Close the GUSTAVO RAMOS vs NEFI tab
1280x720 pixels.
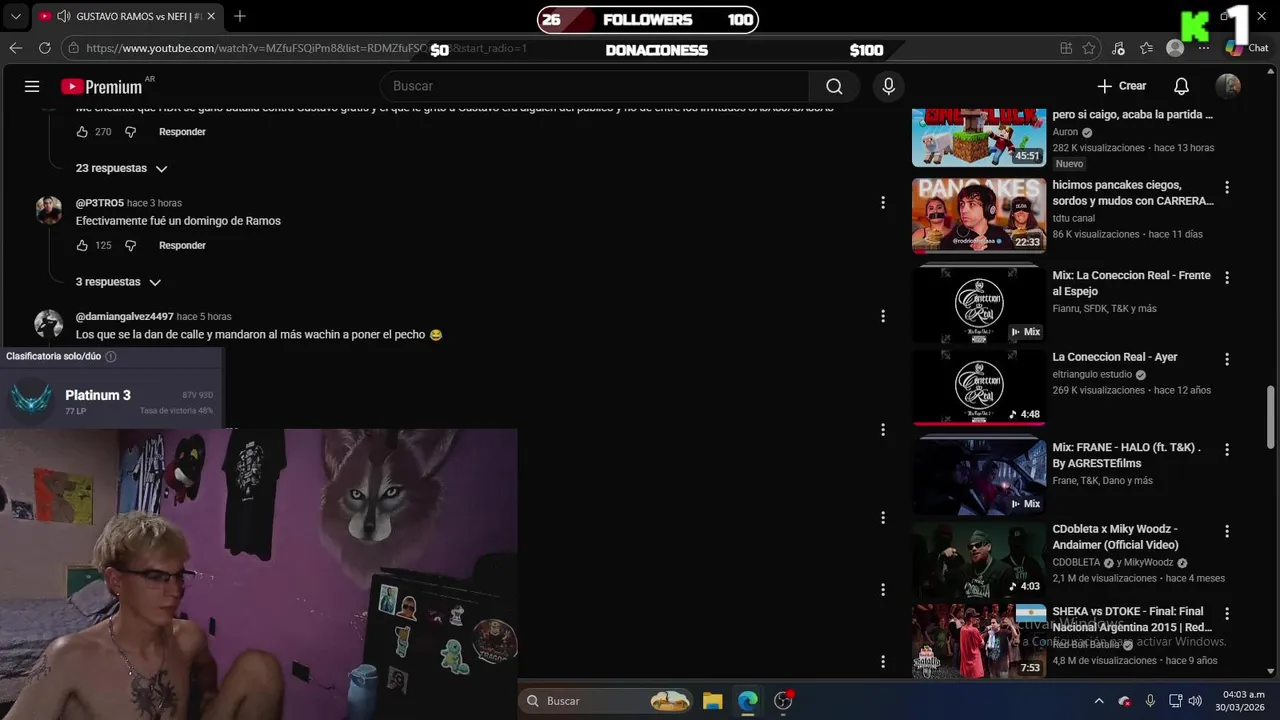210,16
